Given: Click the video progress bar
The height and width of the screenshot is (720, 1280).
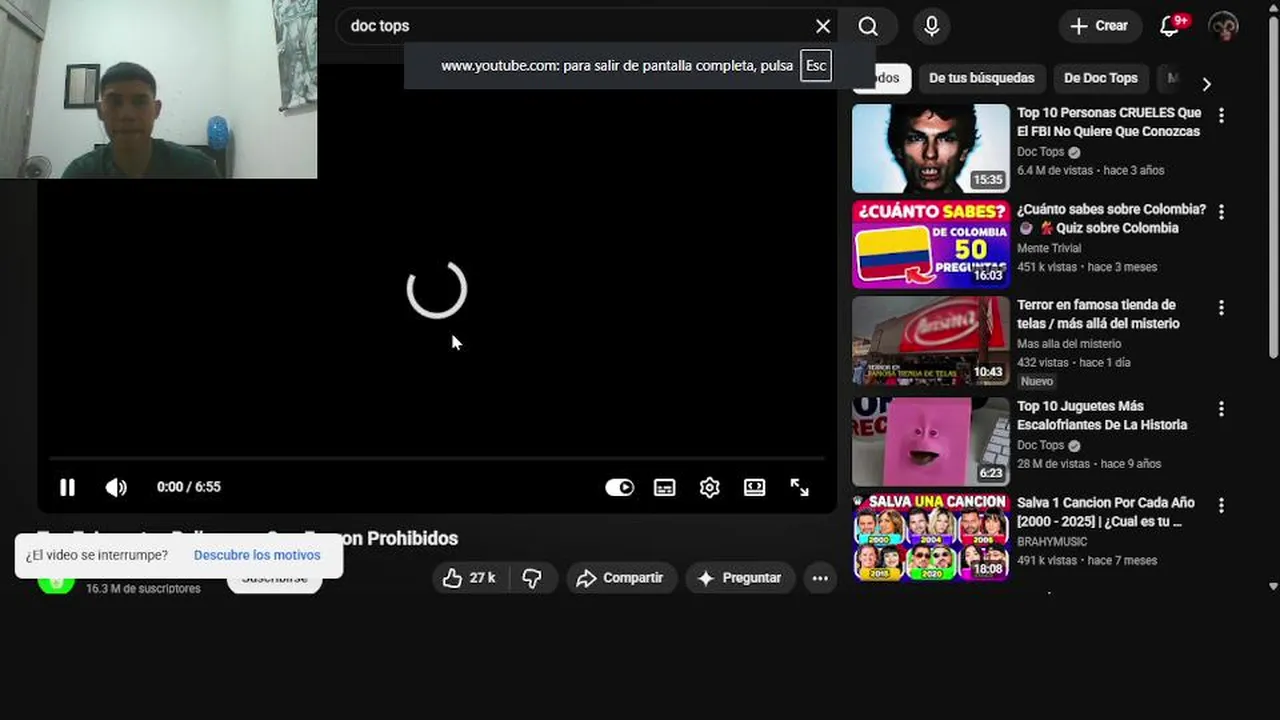Looking at the screenshot, I should [x=437, y=459].
